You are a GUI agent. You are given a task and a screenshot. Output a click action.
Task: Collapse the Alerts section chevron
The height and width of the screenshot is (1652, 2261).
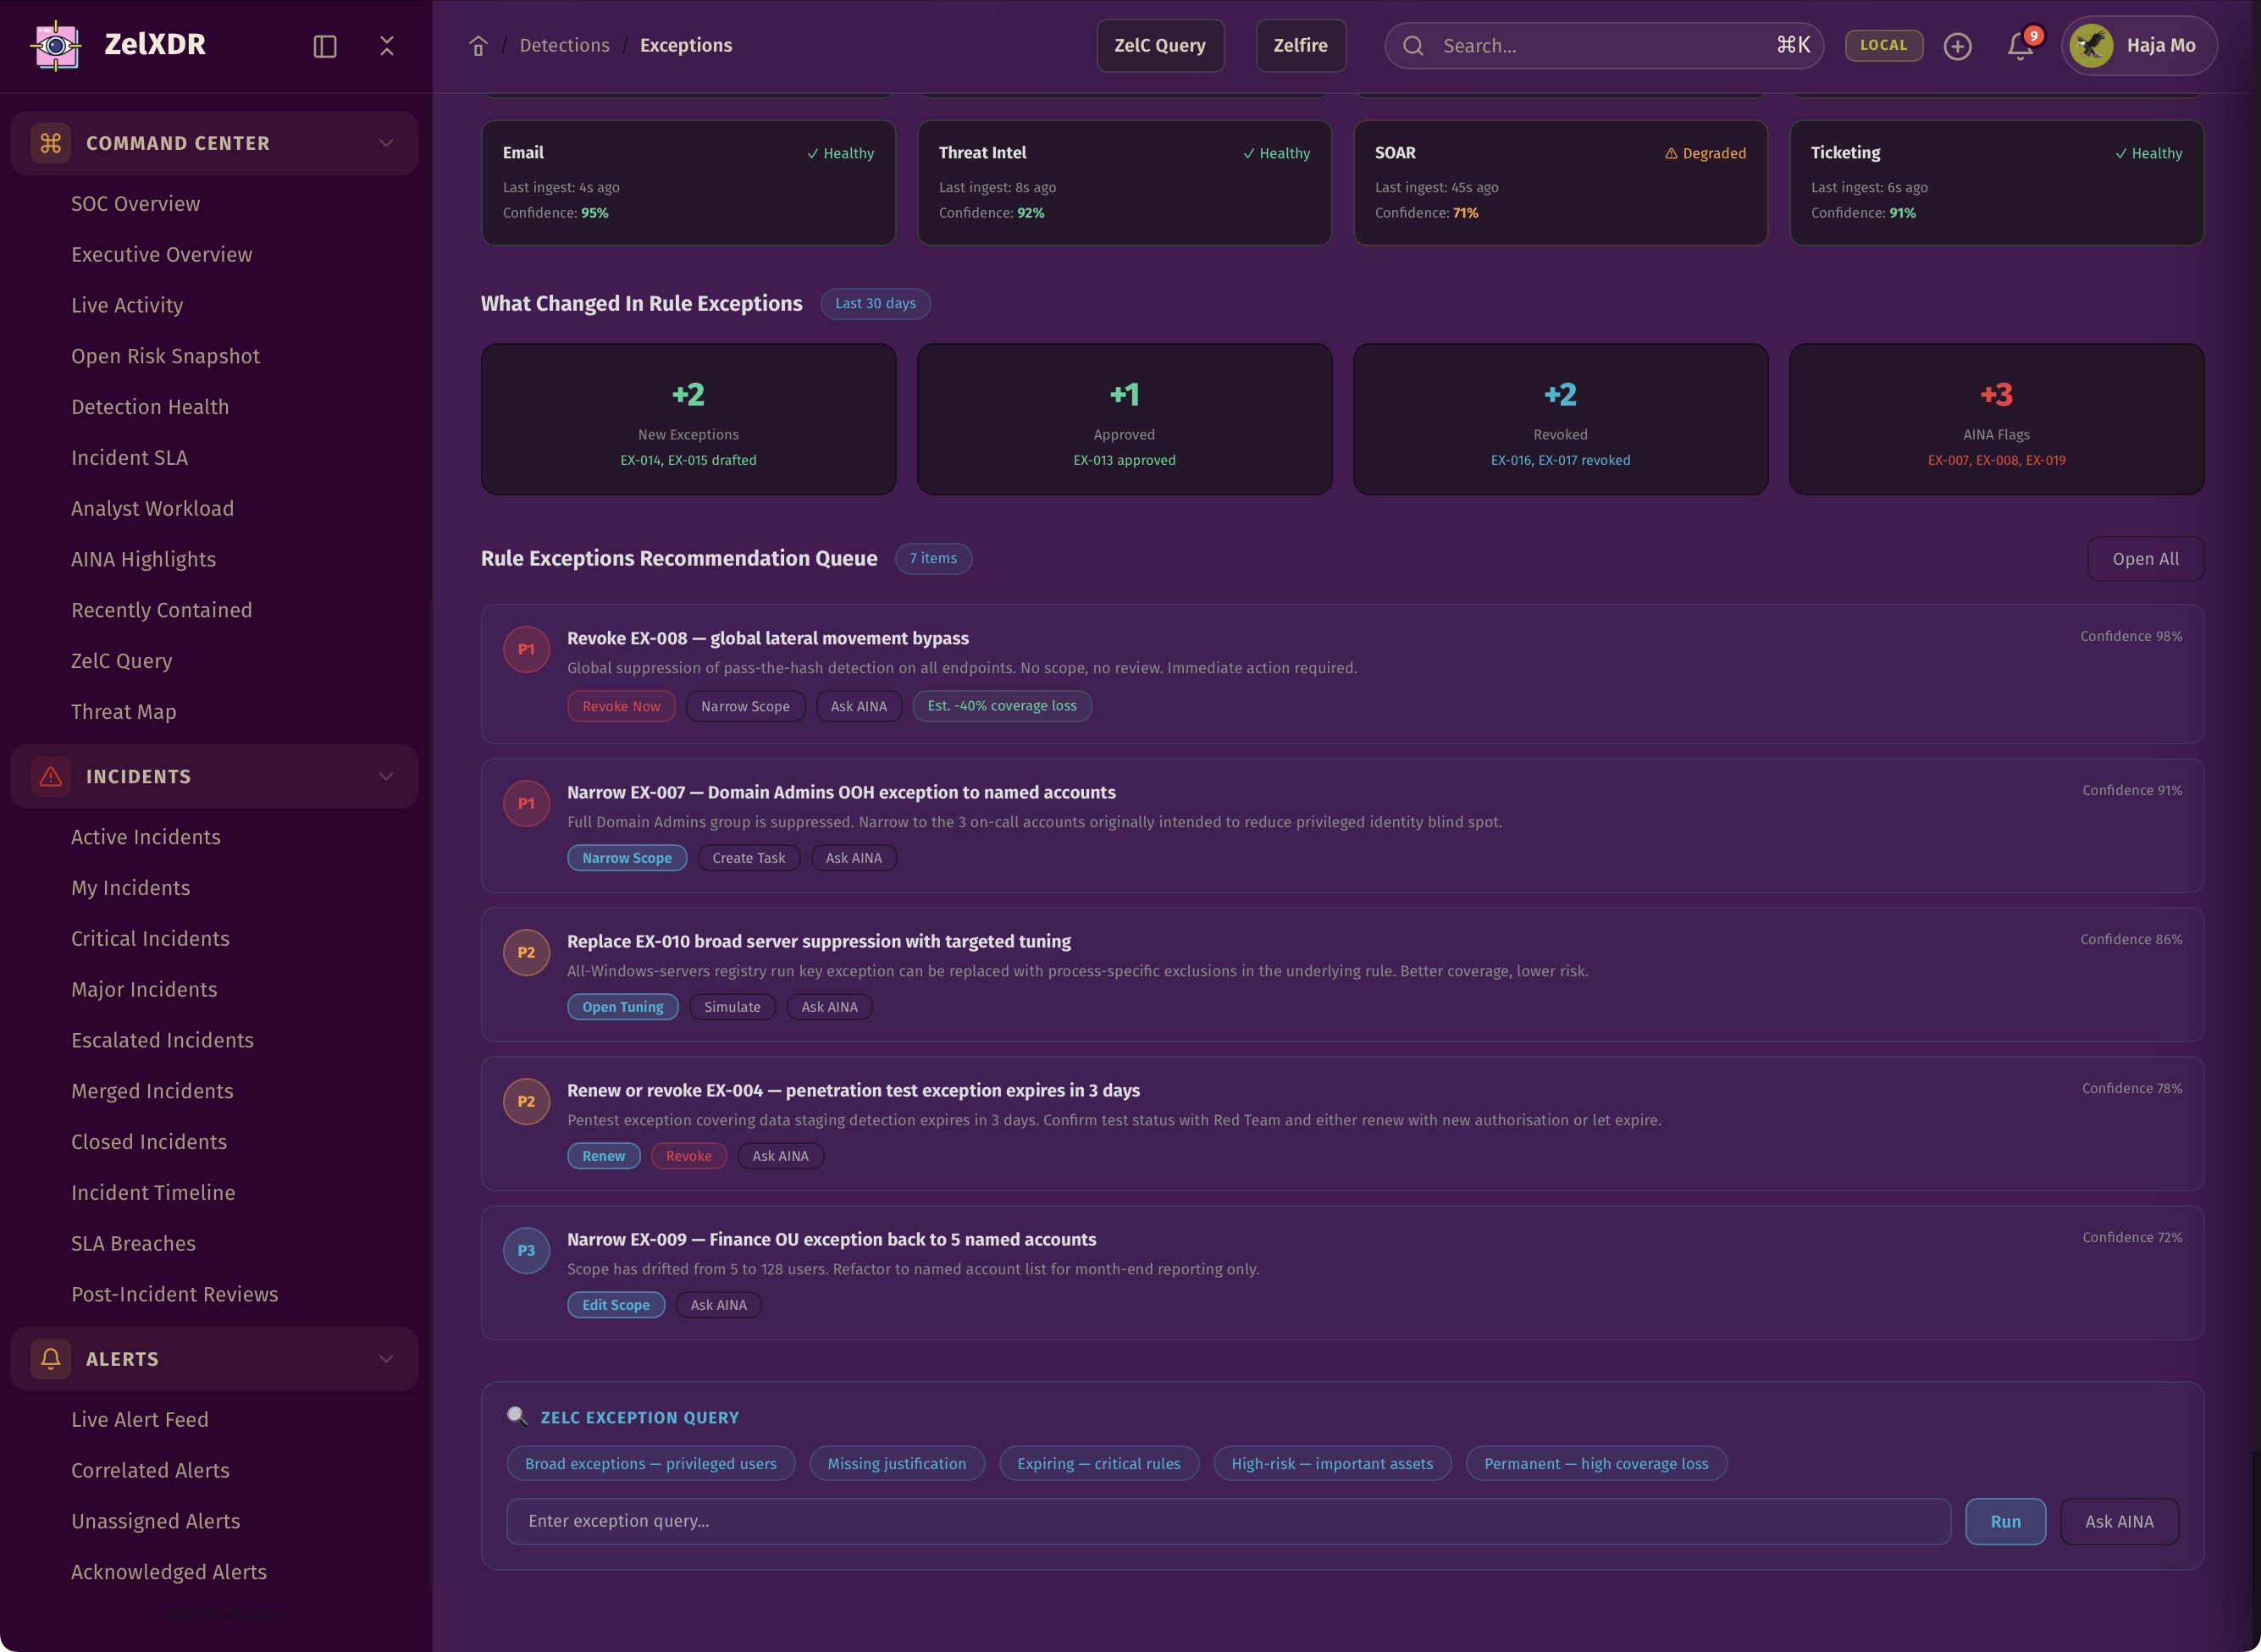386,1358
